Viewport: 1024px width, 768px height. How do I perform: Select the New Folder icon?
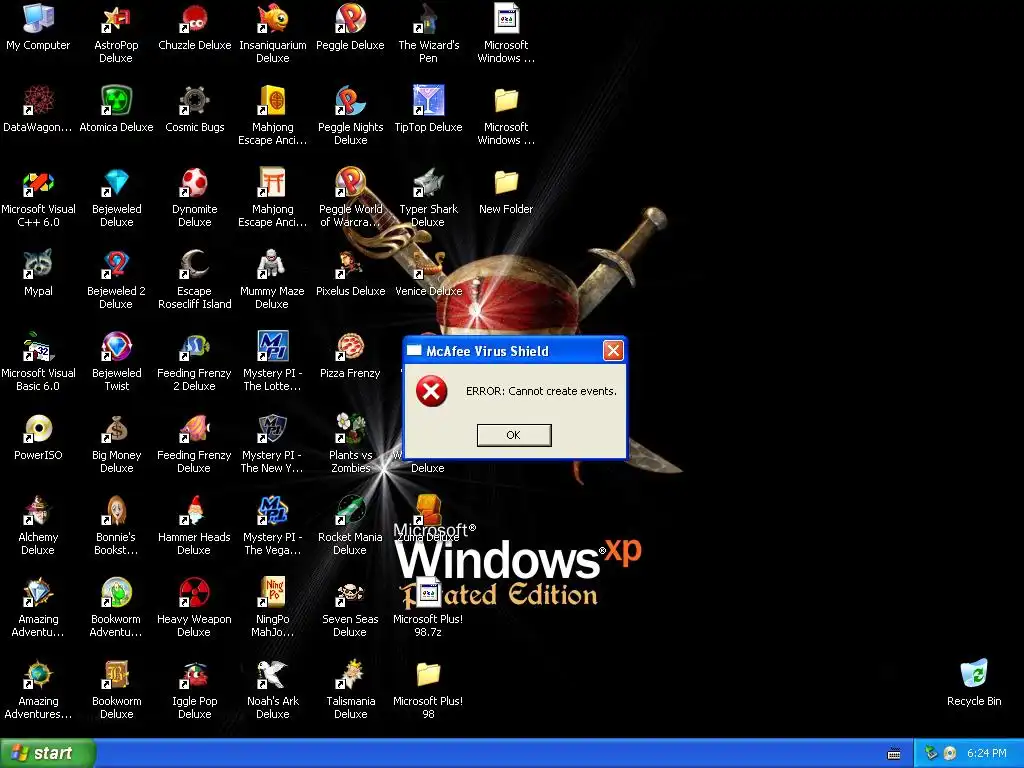tap(506, 184)
